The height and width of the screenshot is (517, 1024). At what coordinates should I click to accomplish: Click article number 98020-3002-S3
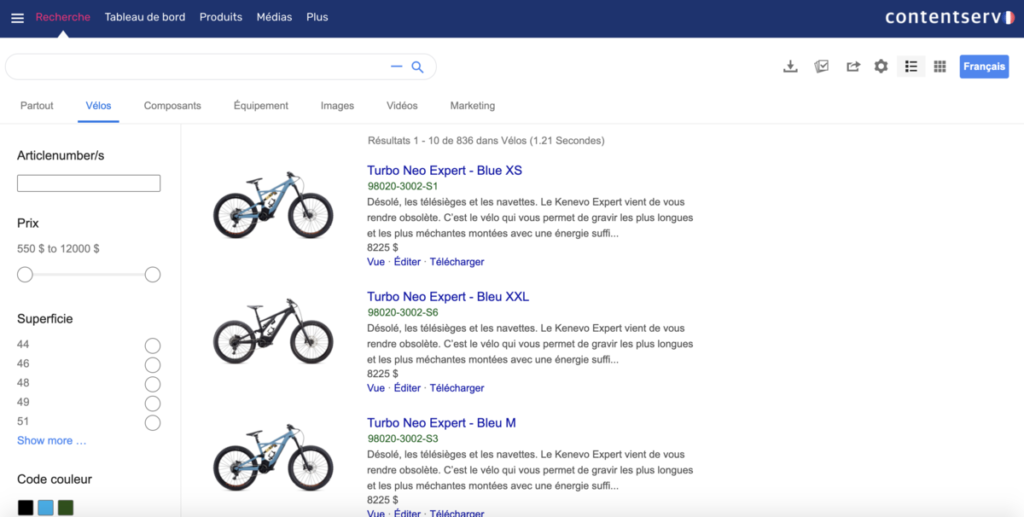[403, 439]
